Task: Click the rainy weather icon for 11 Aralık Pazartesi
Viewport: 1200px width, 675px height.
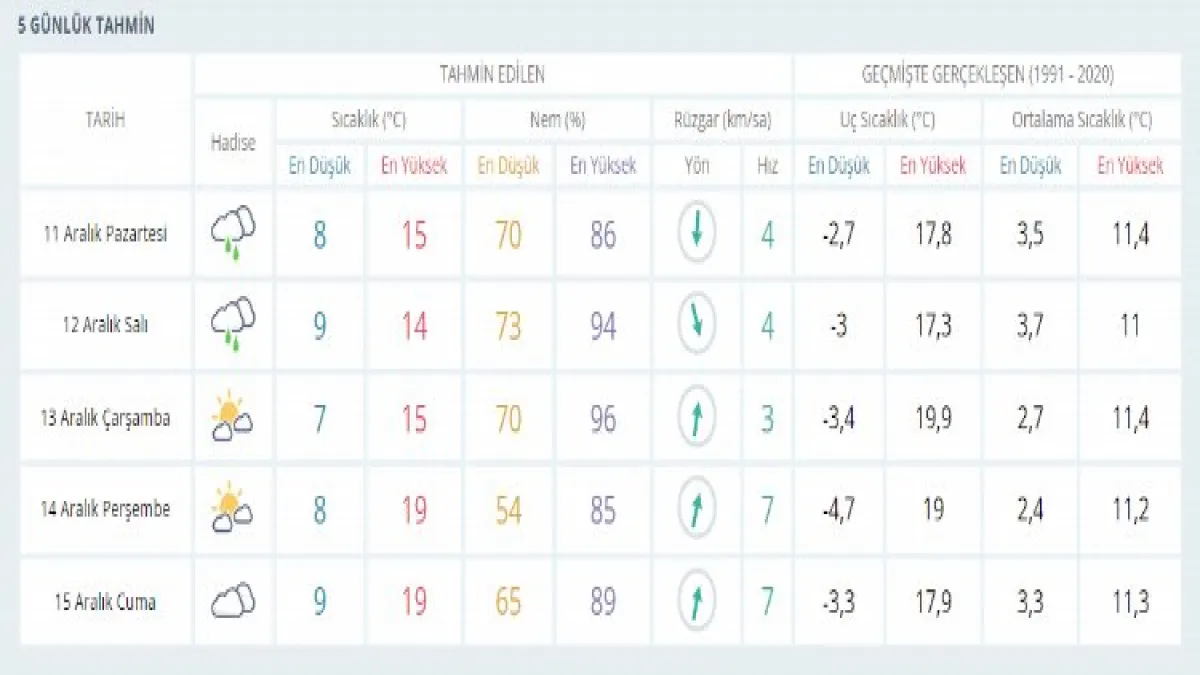Action: pyautogui.click(x=233, y=234)
